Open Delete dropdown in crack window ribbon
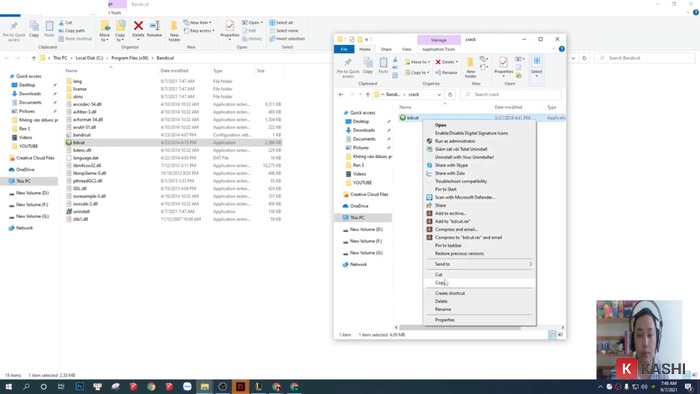The image size is (700, 394). pyautogui.click(x=446, y=62)
